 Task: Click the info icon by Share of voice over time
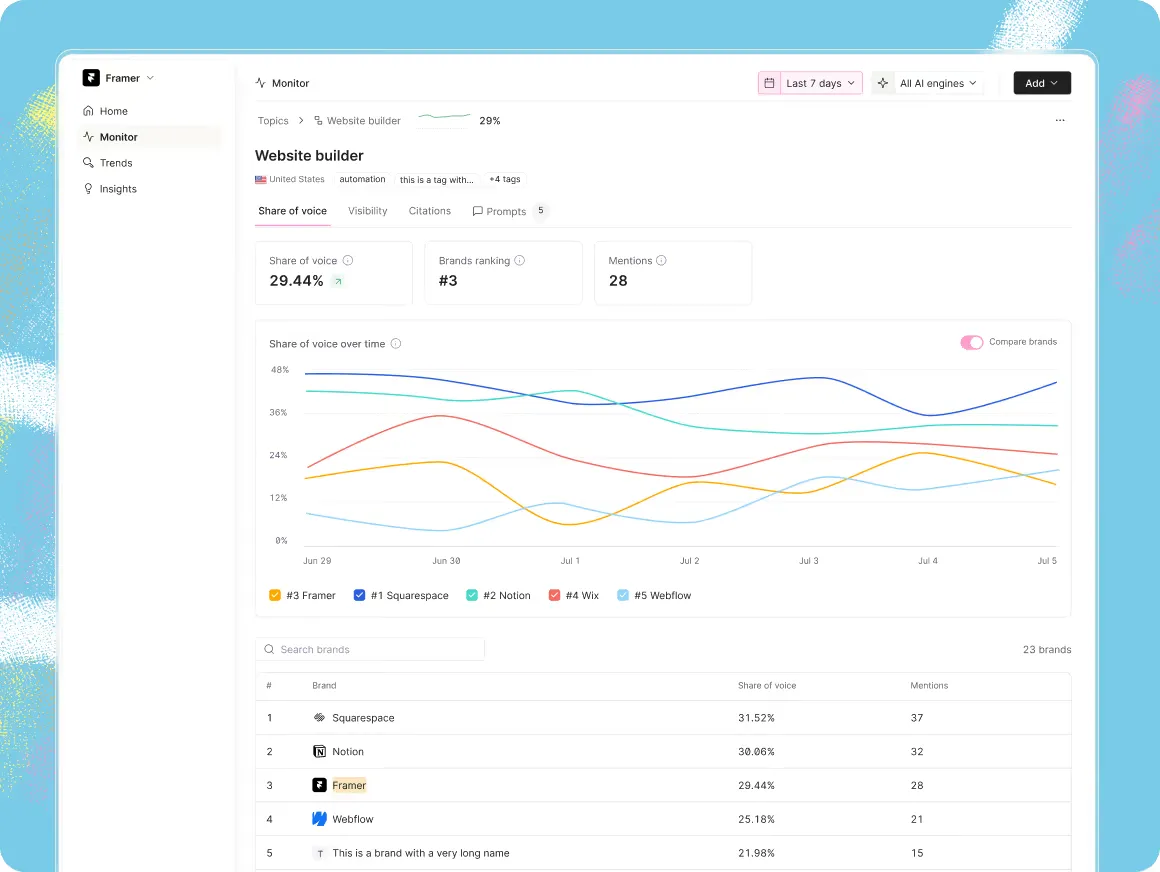[396, 343]
